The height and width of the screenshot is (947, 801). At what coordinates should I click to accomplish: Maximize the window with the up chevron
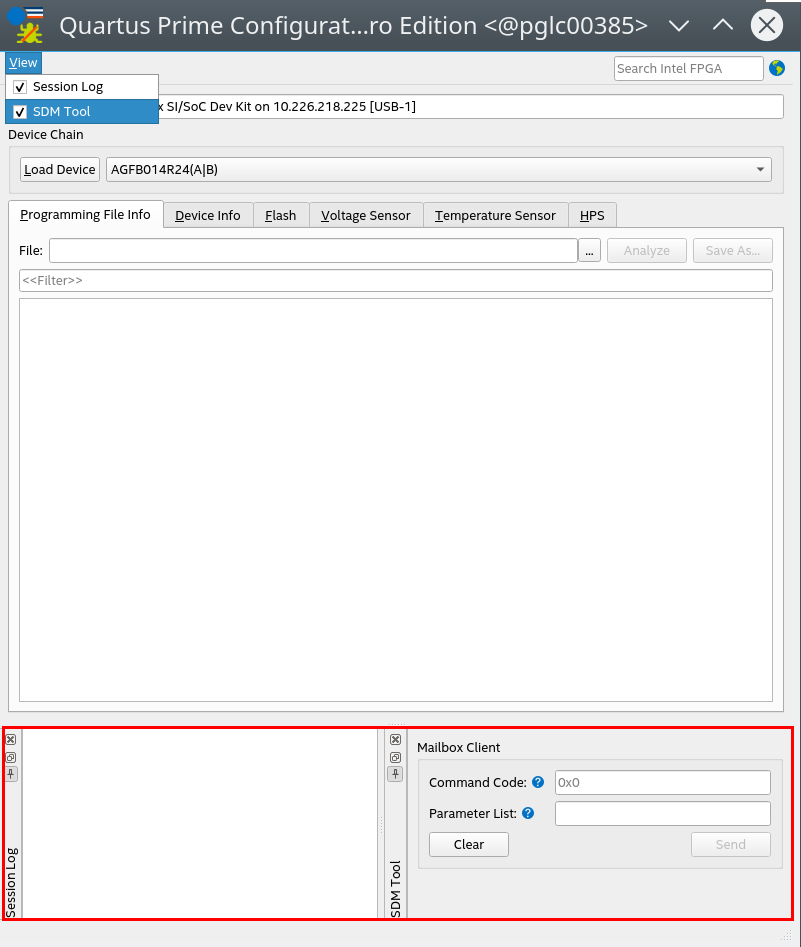point(723,25)
